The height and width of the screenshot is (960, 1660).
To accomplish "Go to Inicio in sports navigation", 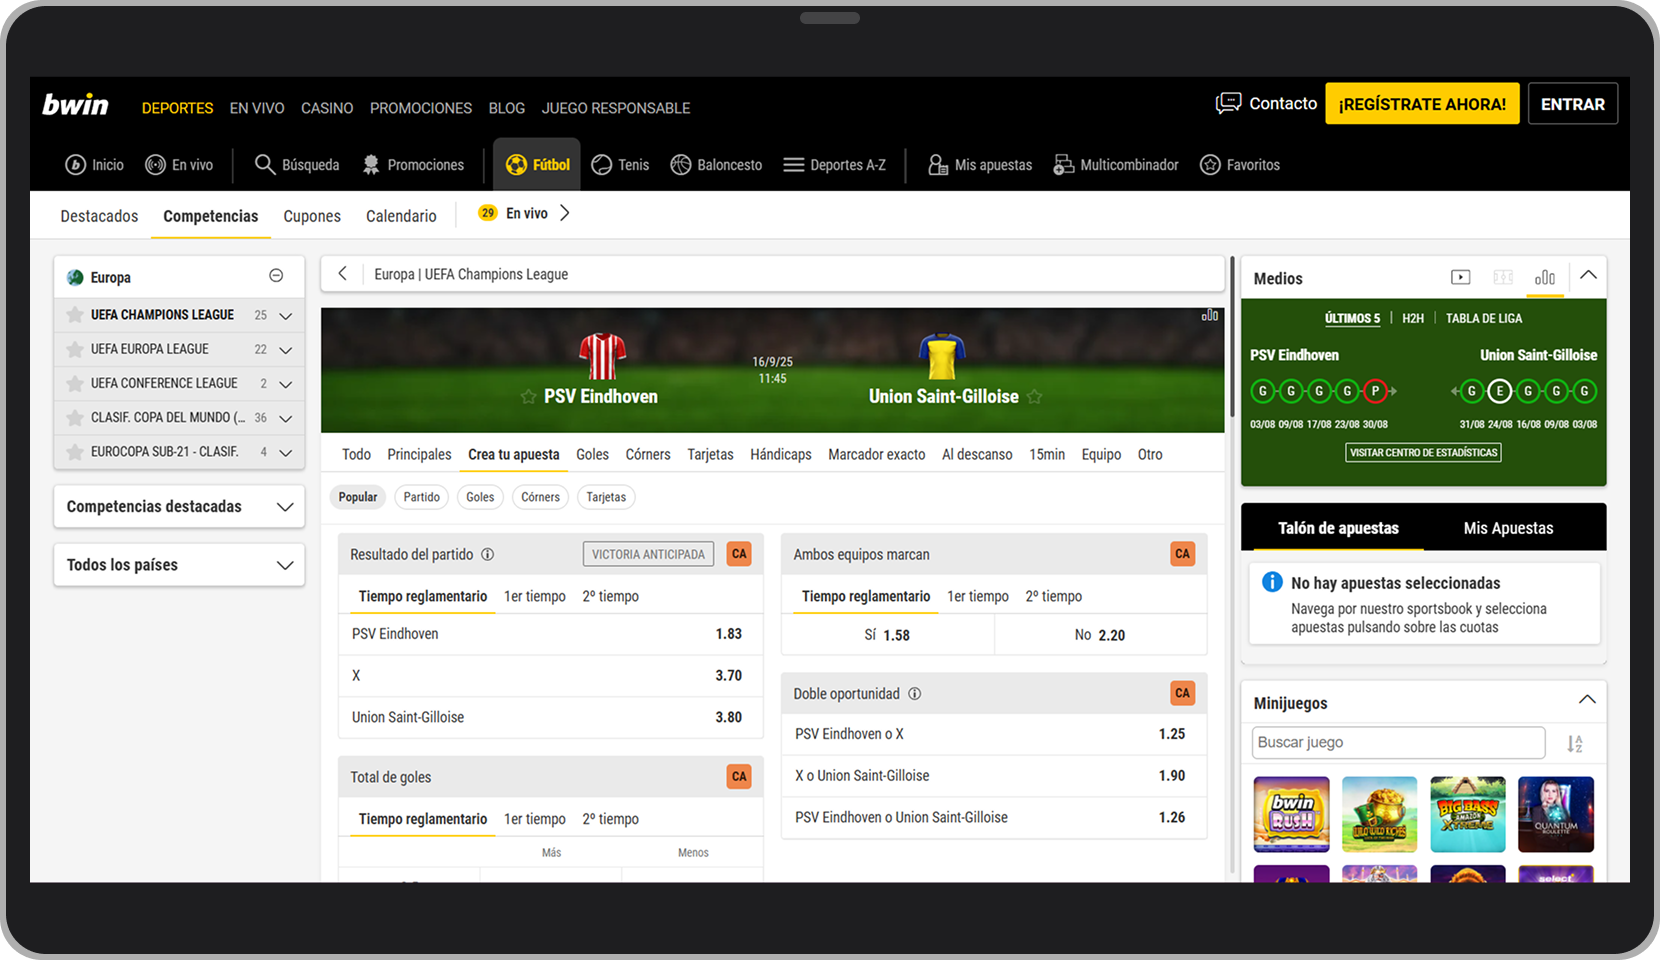I will tap(95, 165).
